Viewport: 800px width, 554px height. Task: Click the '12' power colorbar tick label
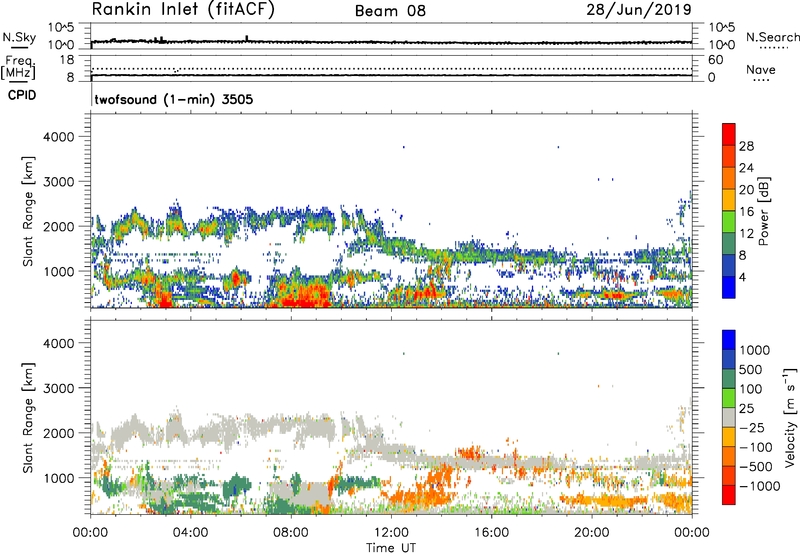point(746,233)
